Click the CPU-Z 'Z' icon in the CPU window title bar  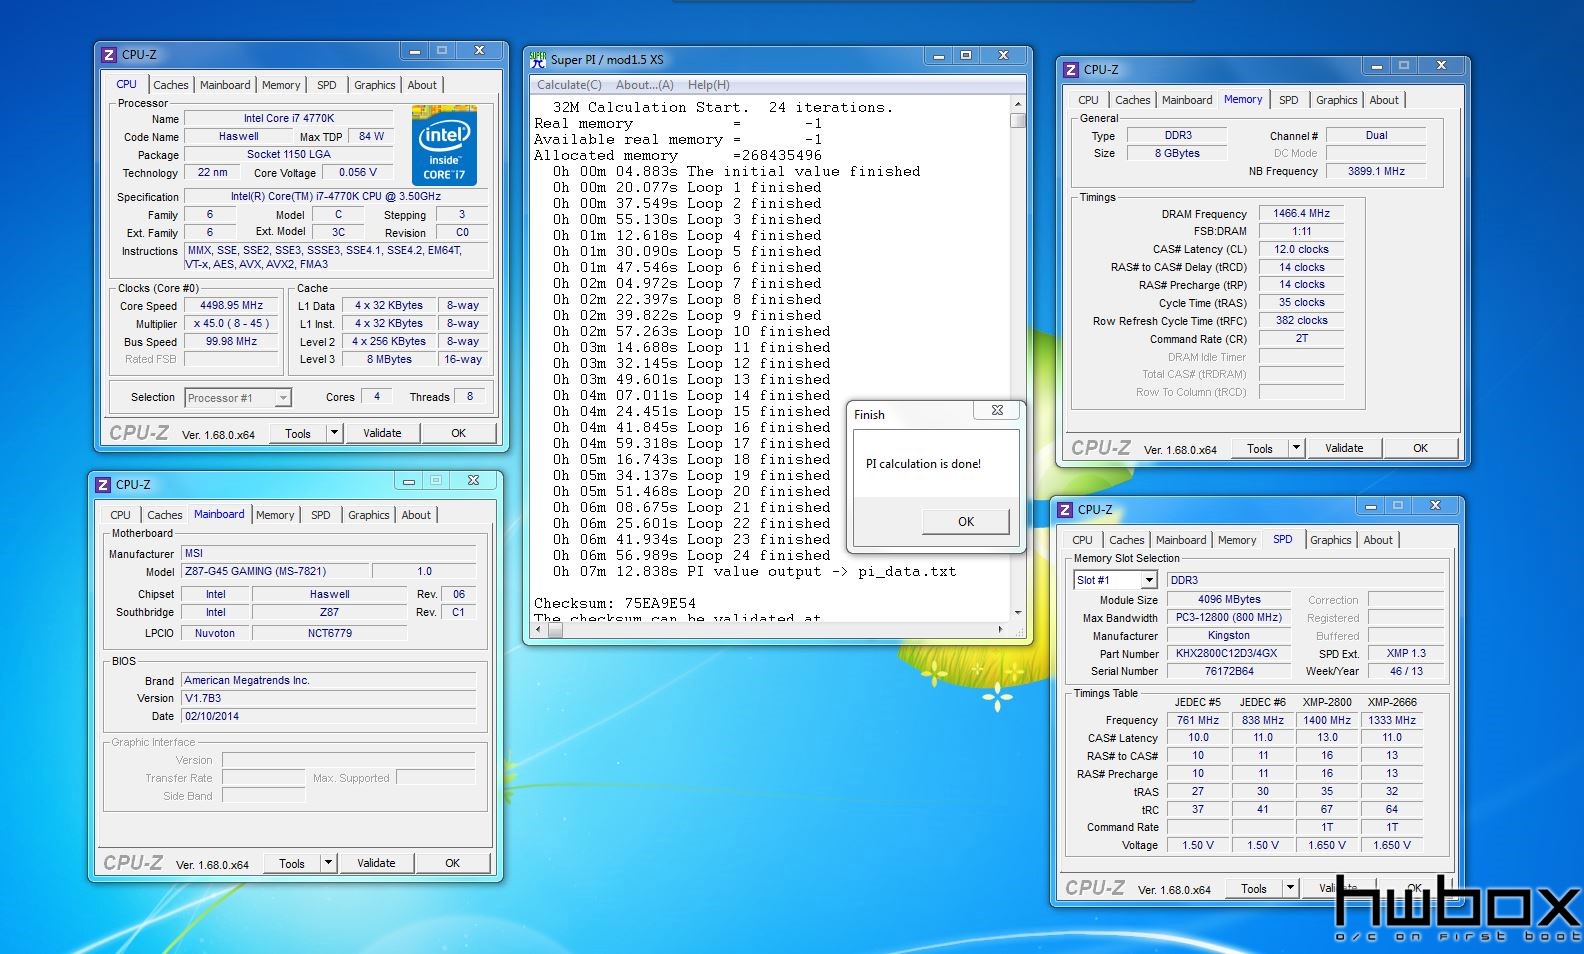(109, 54)
